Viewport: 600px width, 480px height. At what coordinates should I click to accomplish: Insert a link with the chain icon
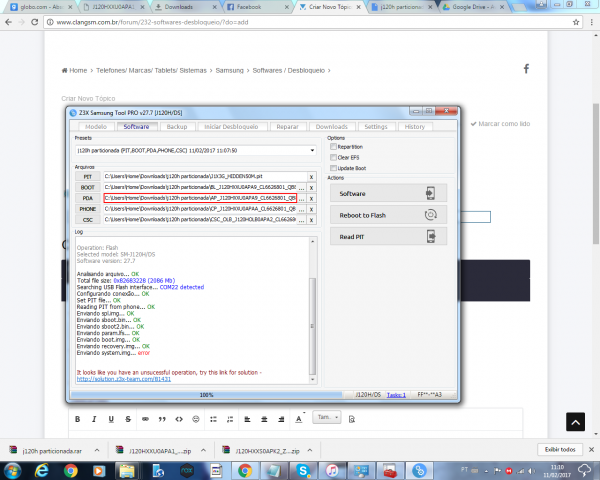(x=145, y=419)
